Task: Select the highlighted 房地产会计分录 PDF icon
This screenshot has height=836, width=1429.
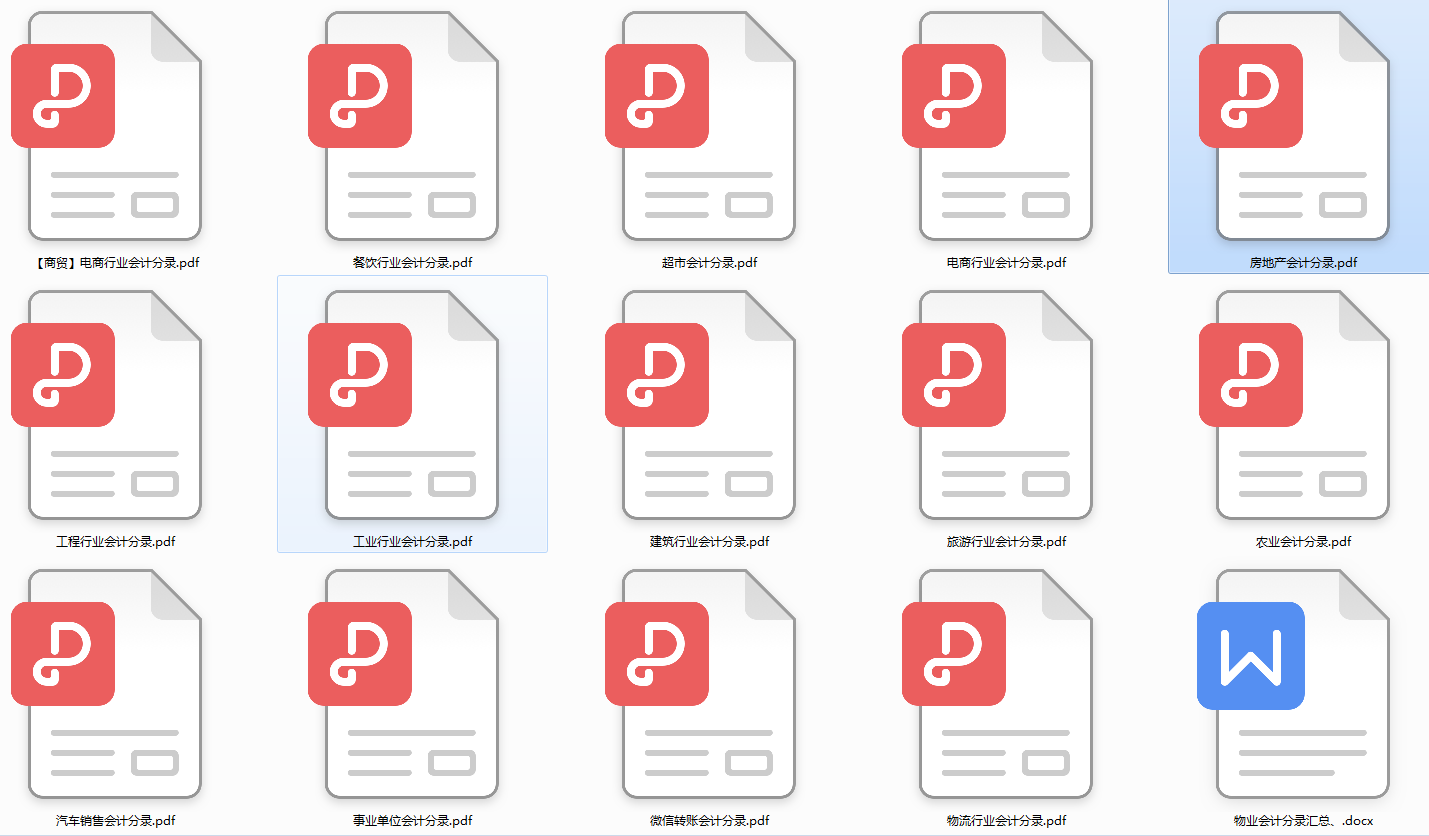Action: pyautogui.click(x=1294, y=126)
